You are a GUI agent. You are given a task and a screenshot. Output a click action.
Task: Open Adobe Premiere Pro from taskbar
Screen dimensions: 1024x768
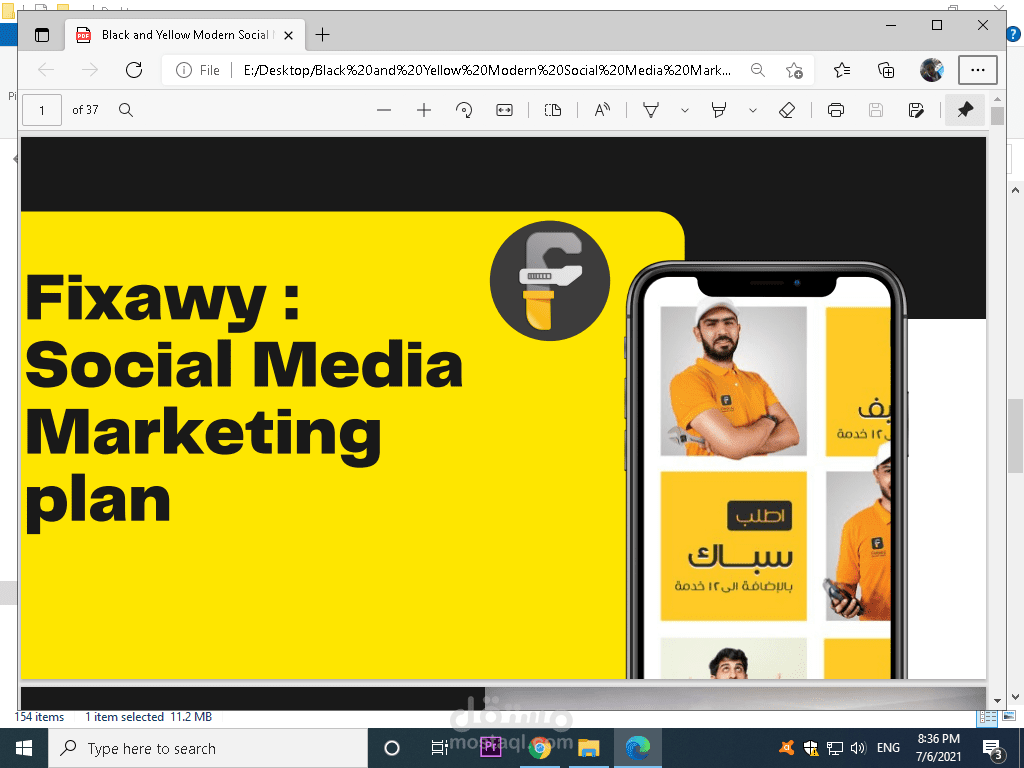click(490, 747)
